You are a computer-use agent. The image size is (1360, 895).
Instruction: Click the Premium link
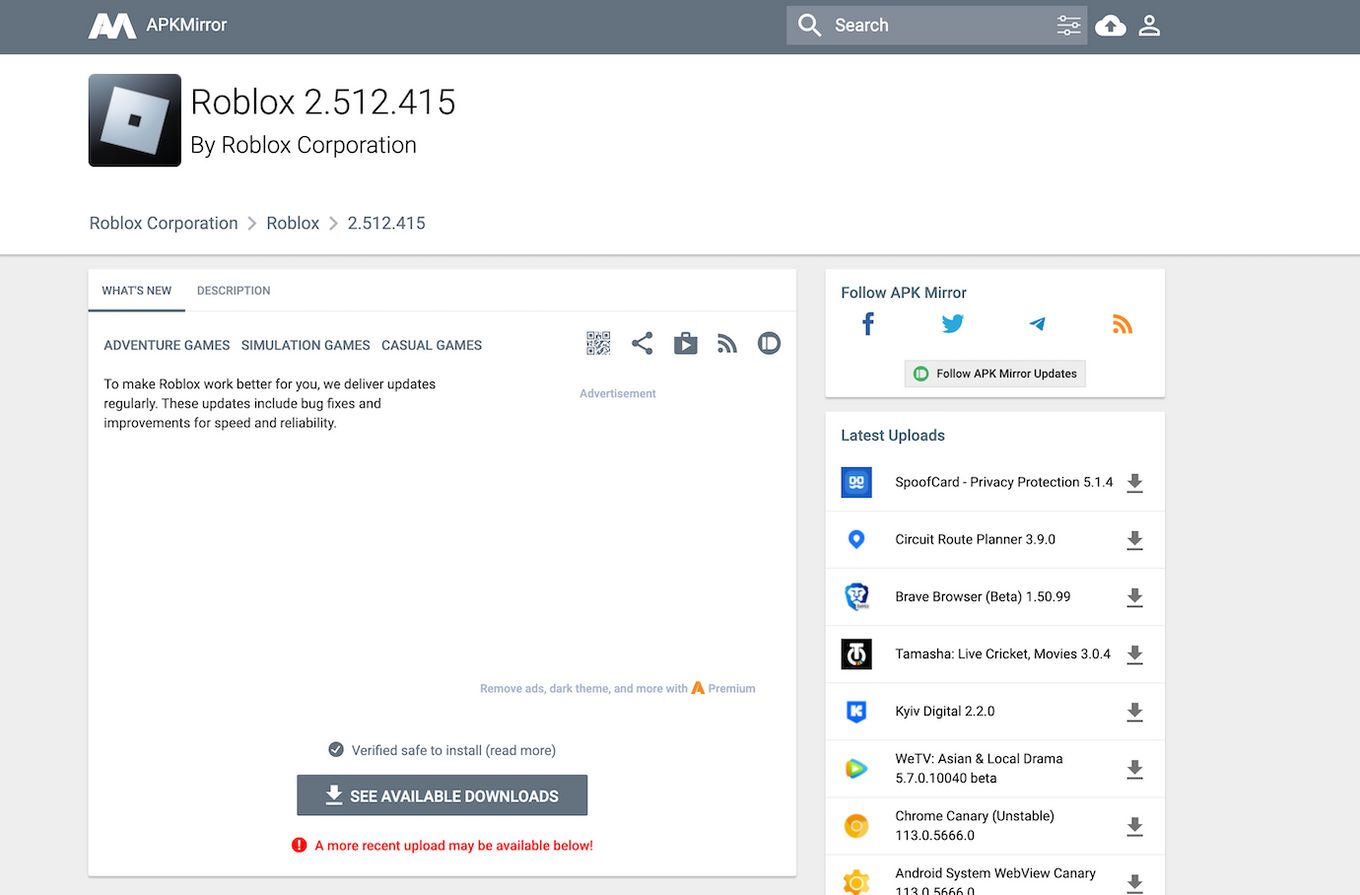pyautogui.click(x=724, y=688)
